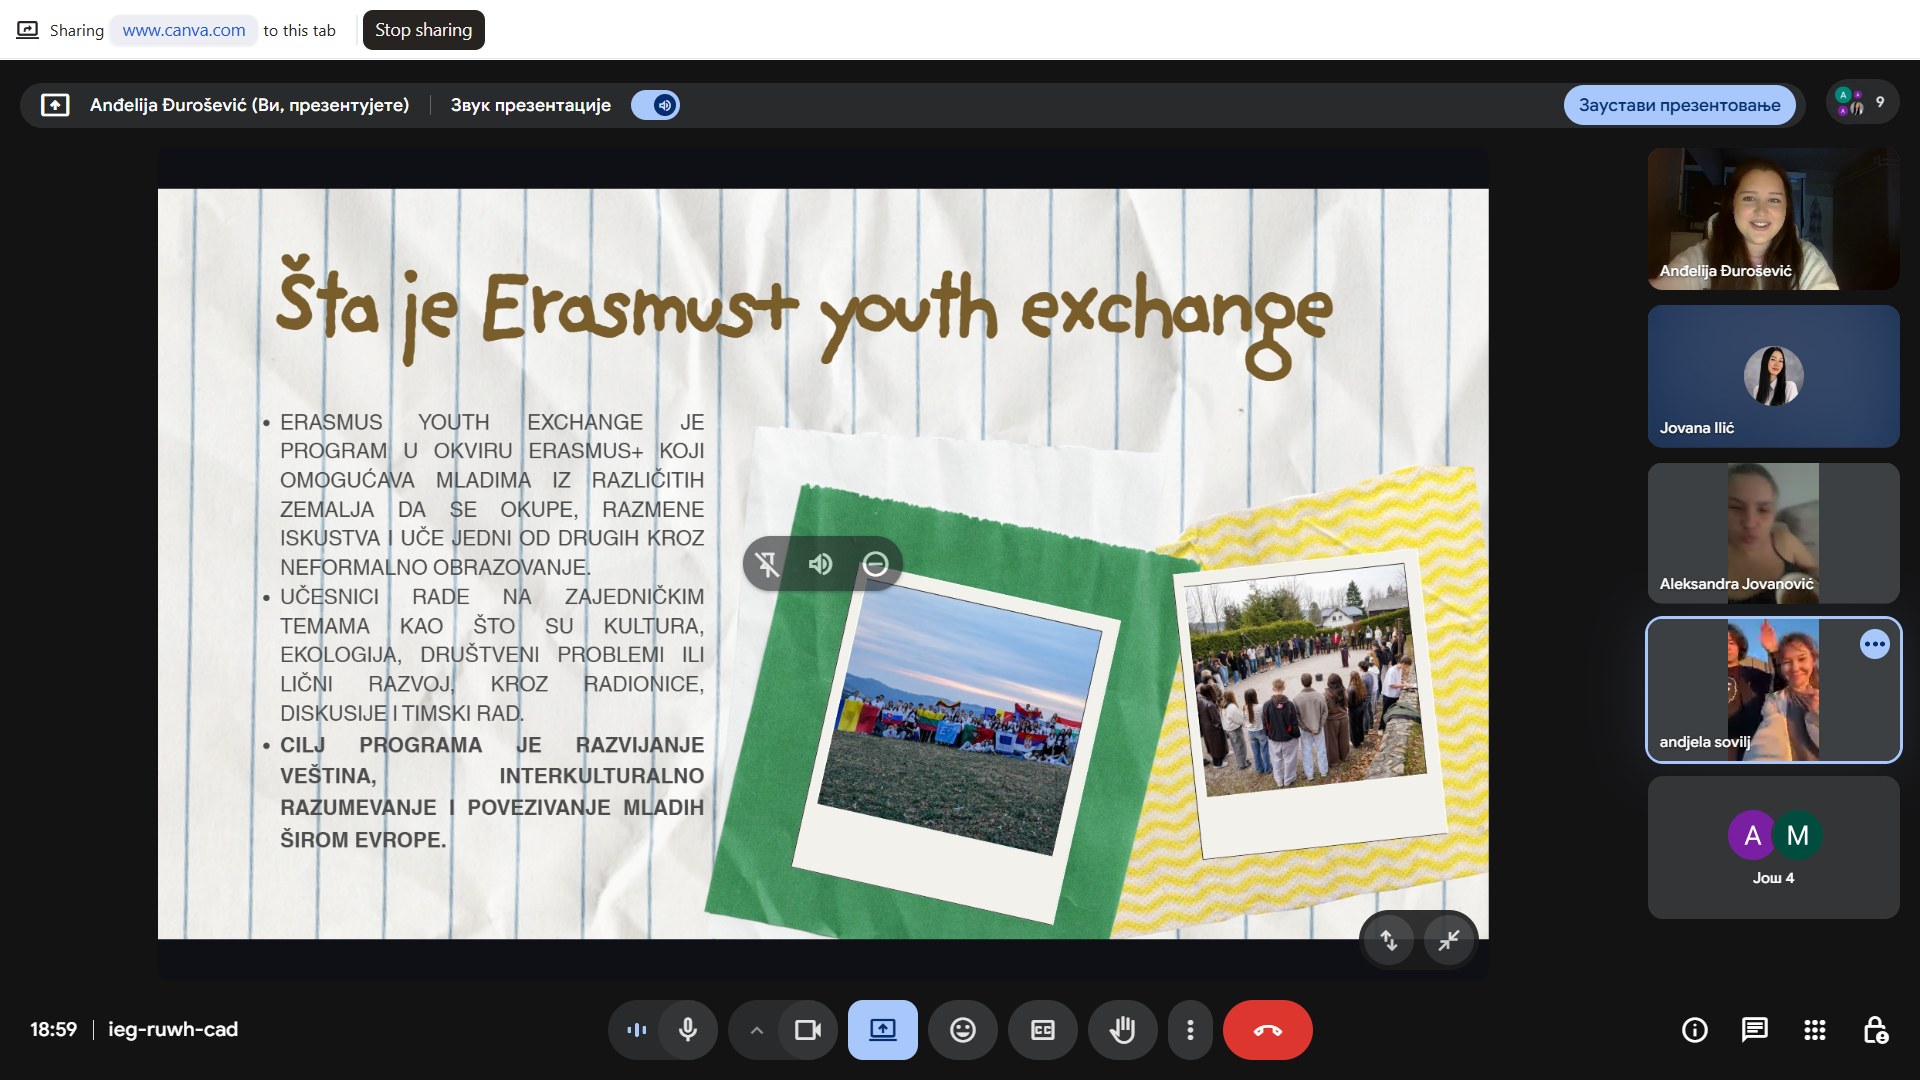Click the M avatar in Још 4 tile
This screenshot has width=1920, height=1080.
point(1798,835)
